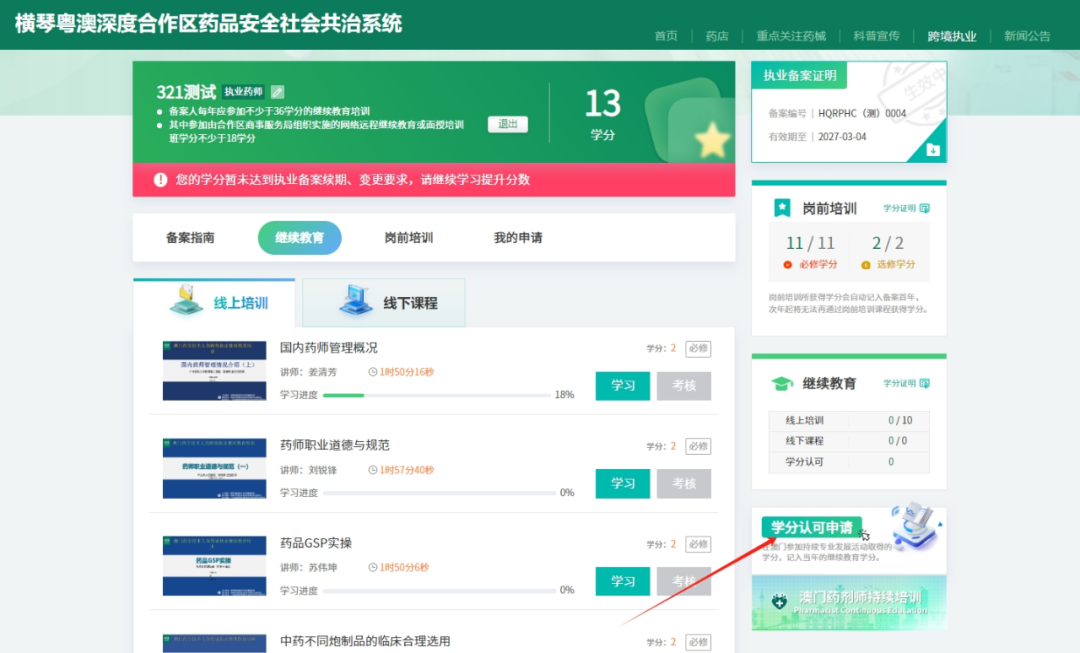Click the star icon in the credits card
1080x653 pixels.
[x=712, y=140]
